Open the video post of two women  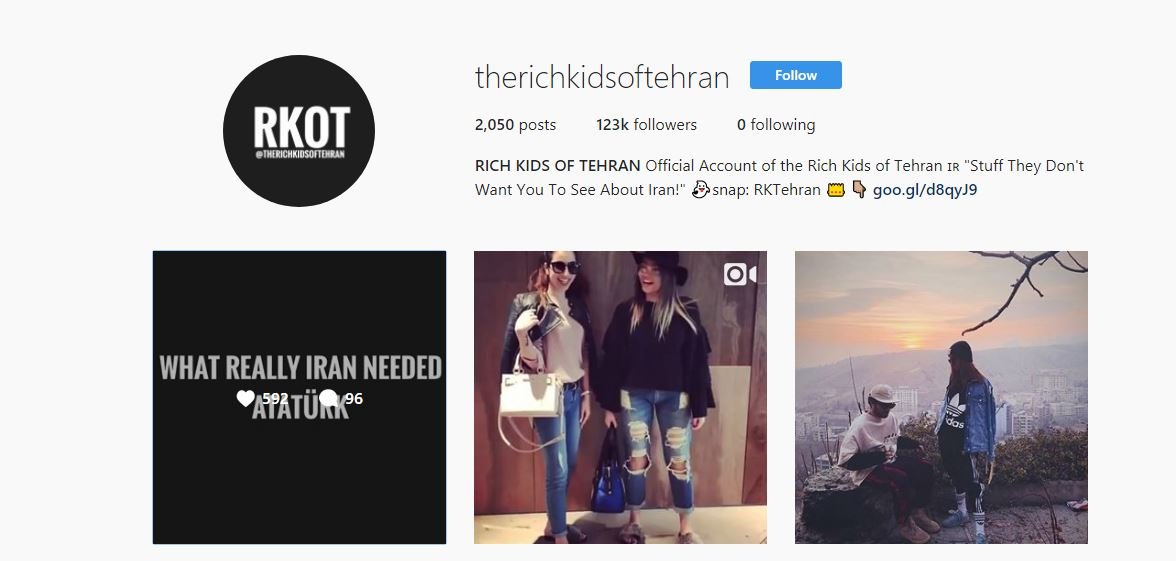(620, 398)
